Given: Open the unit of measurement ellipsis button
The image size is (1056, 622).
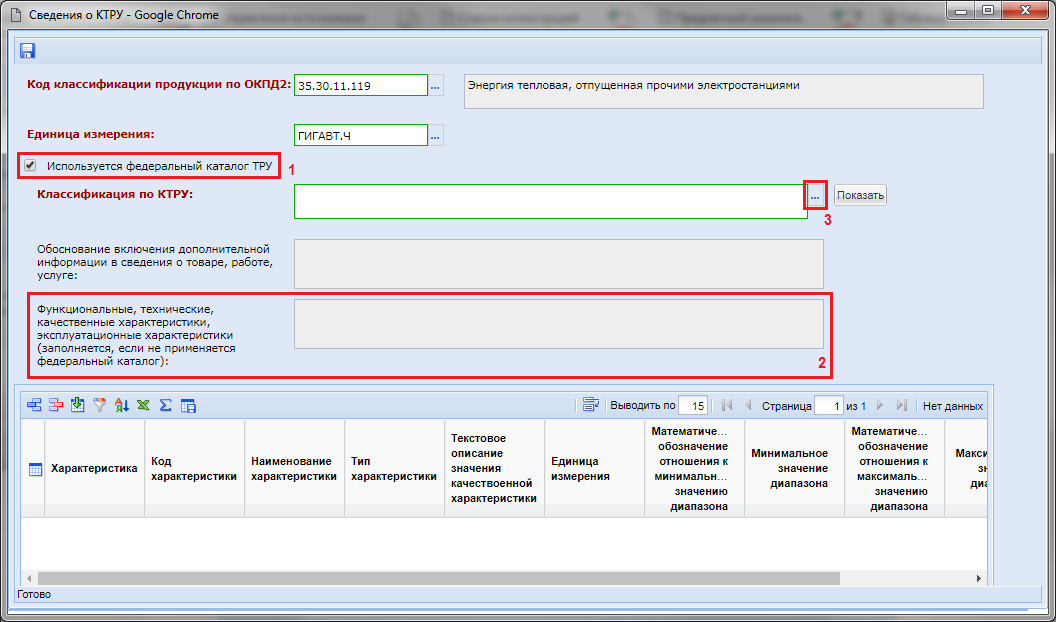Looking at the screenshot, I should [435, 135].
